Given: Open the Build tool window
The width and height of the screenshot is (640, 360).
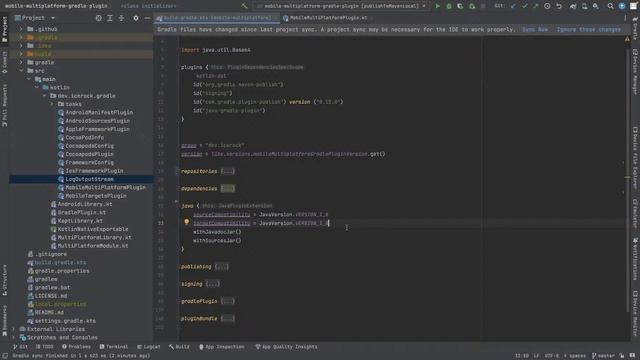Looking at the screenshot, I should [179, 347].
